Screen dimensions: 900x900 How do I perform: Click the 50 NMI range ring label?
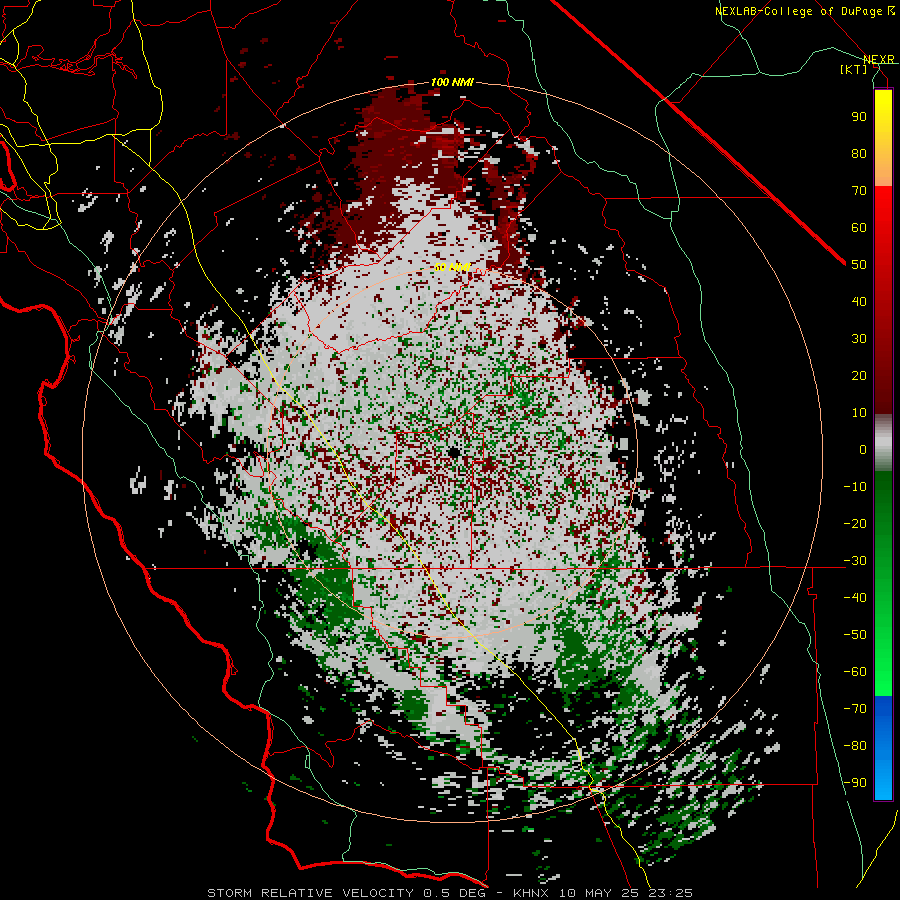tap(452, 267)
